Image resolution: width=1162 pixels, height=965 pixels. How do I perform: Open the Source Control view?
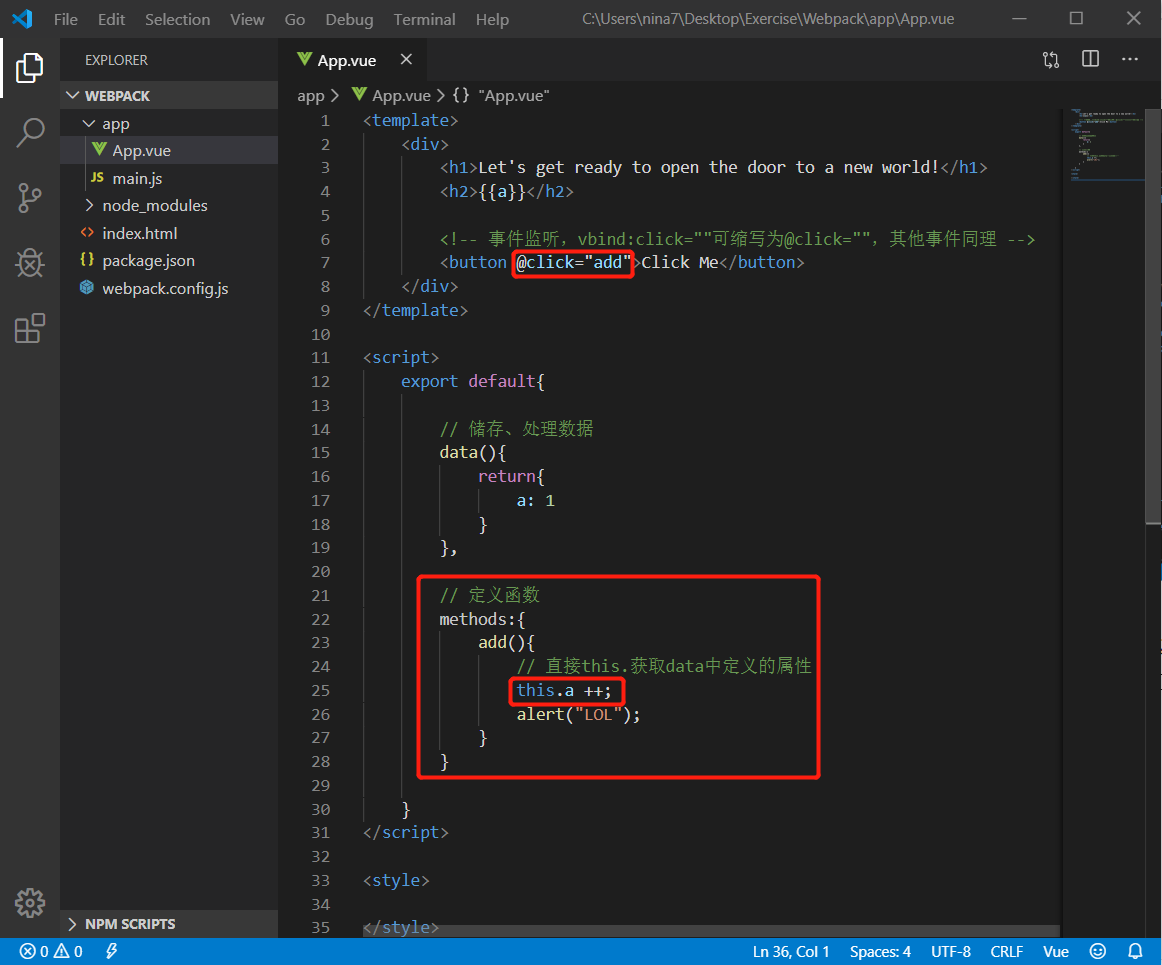click(30, 197)
